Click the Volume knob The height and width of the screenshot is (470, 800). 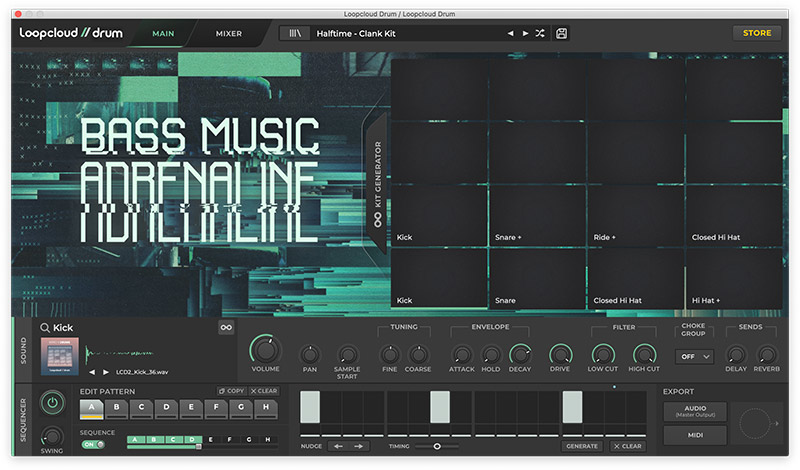[x=265, y=350]
